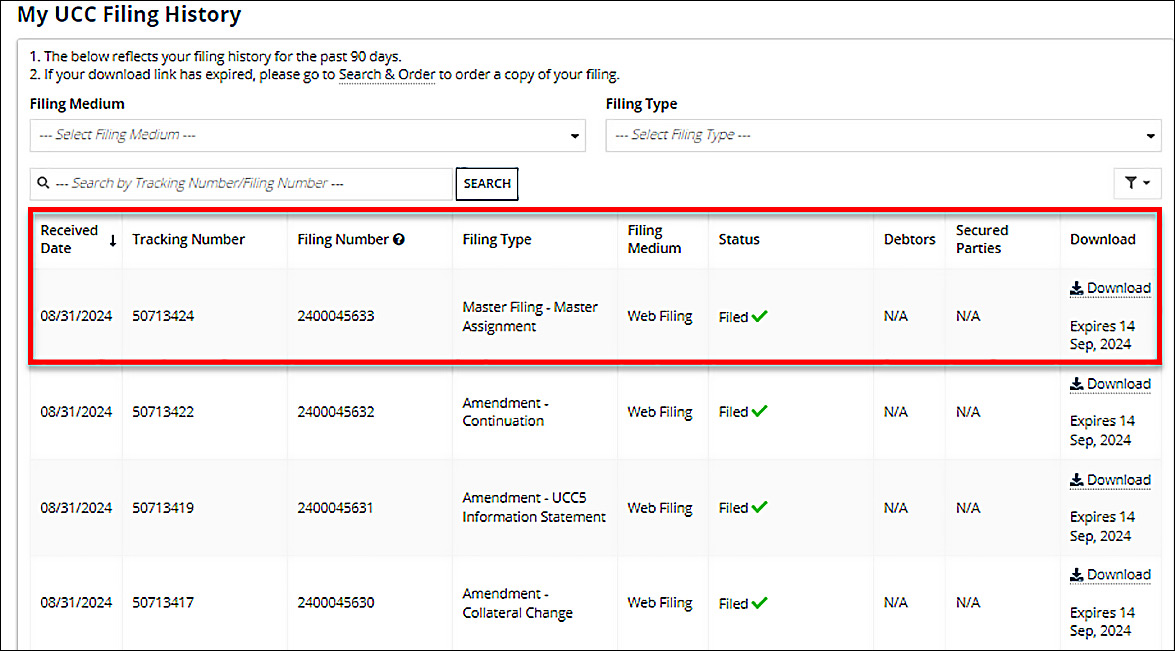This screenshot has width=1175, height=651.
Task: Click the Received Date sort arrow
Action: 113,240
